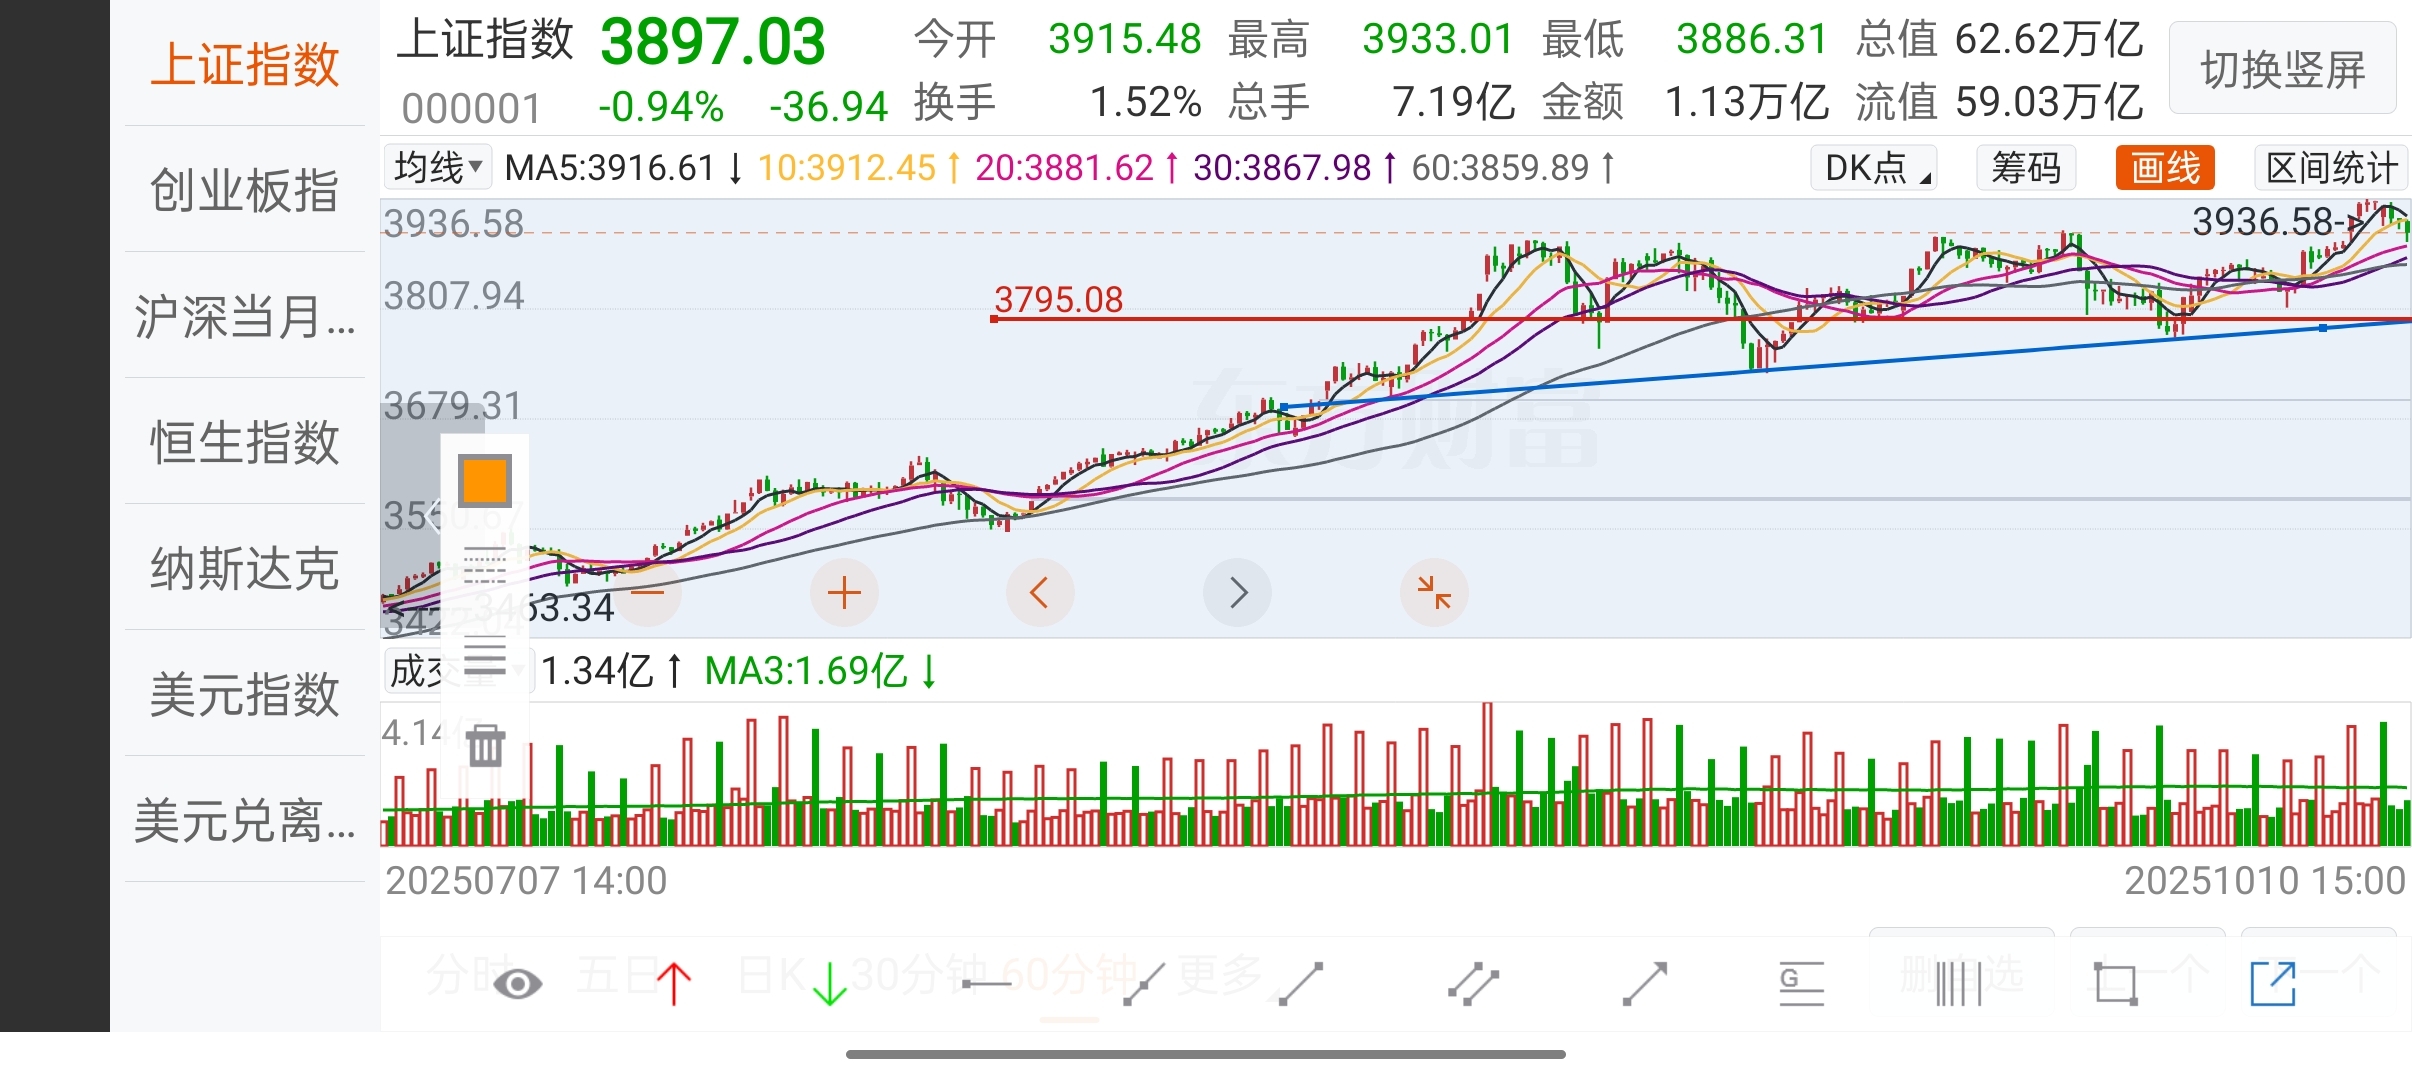The image size is (2412, 1080).
Task: Select the rectangle drawing tool
Action: 2116,984
